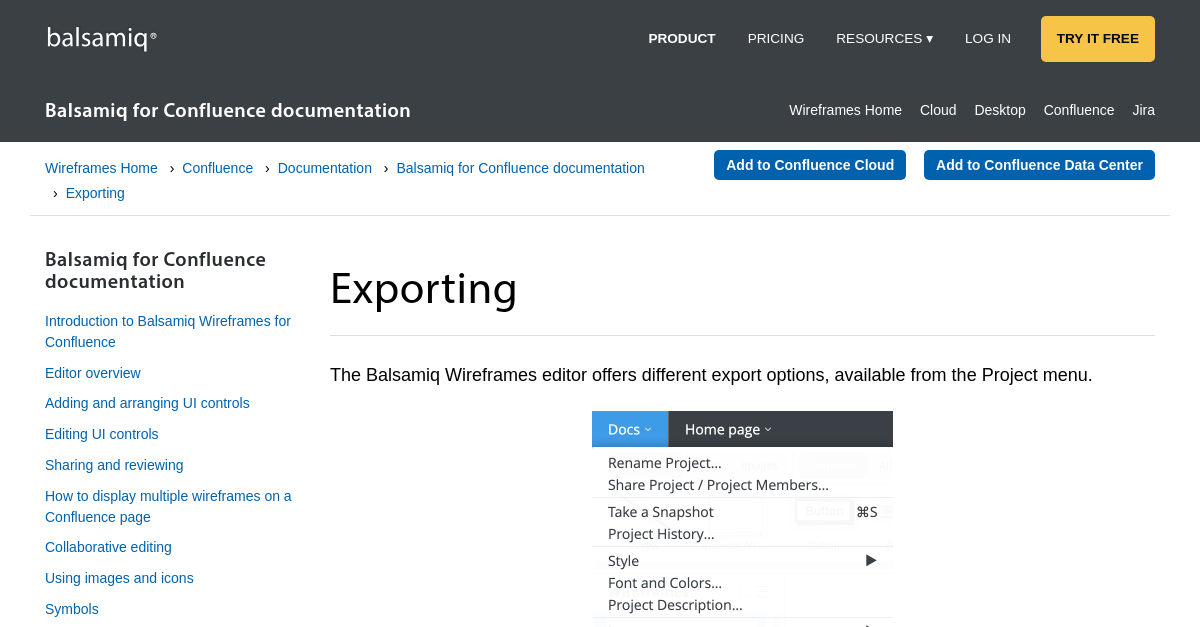Image resolution: width=1200 pixels, height=627 pixels.
Task: Open the Editor overview page
Action: [93, 373]
